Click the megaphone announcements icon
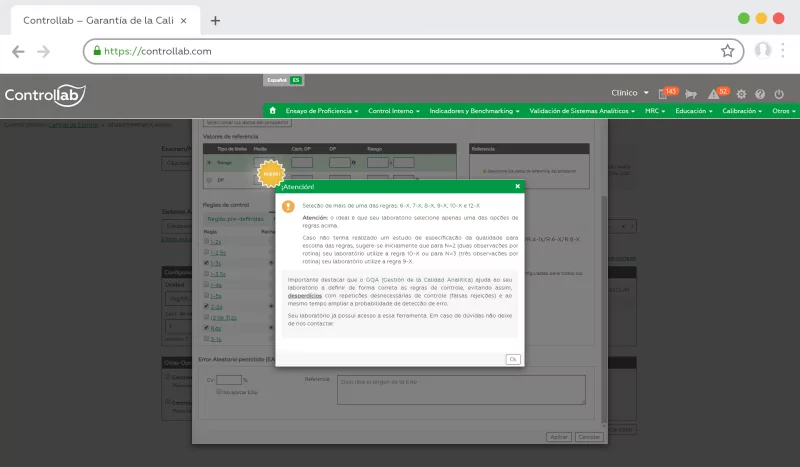The image size is (800, 467). (x=690, y=94)
